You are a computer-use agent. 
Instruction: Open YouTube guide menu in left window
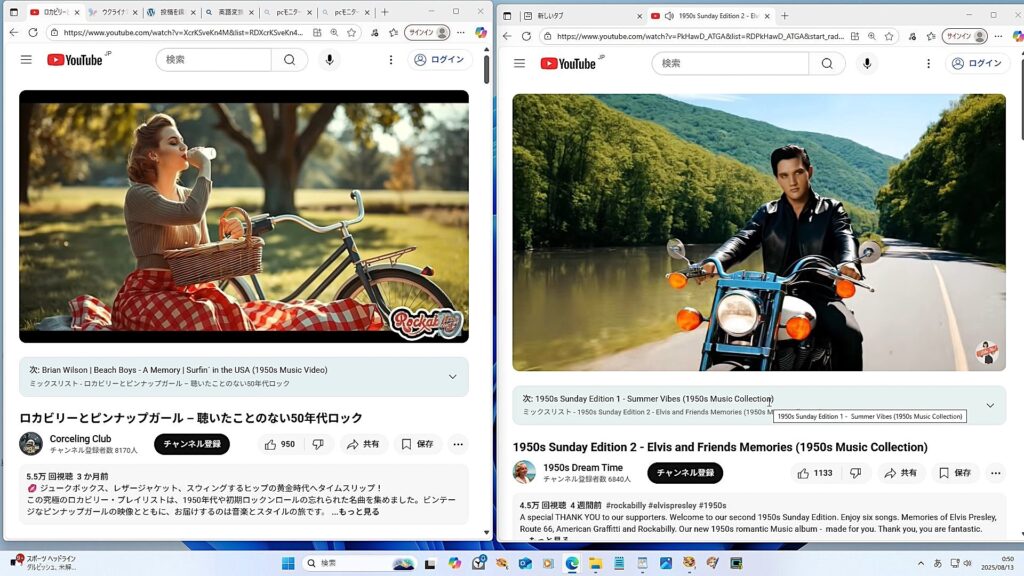26,59
